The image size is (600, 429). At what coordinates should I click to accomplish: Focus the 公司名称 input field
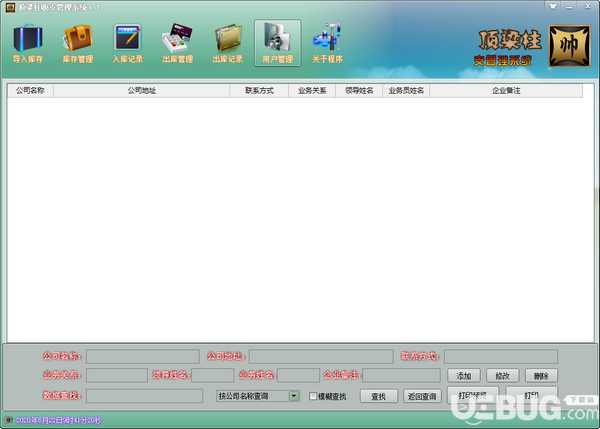click(143, 356)
